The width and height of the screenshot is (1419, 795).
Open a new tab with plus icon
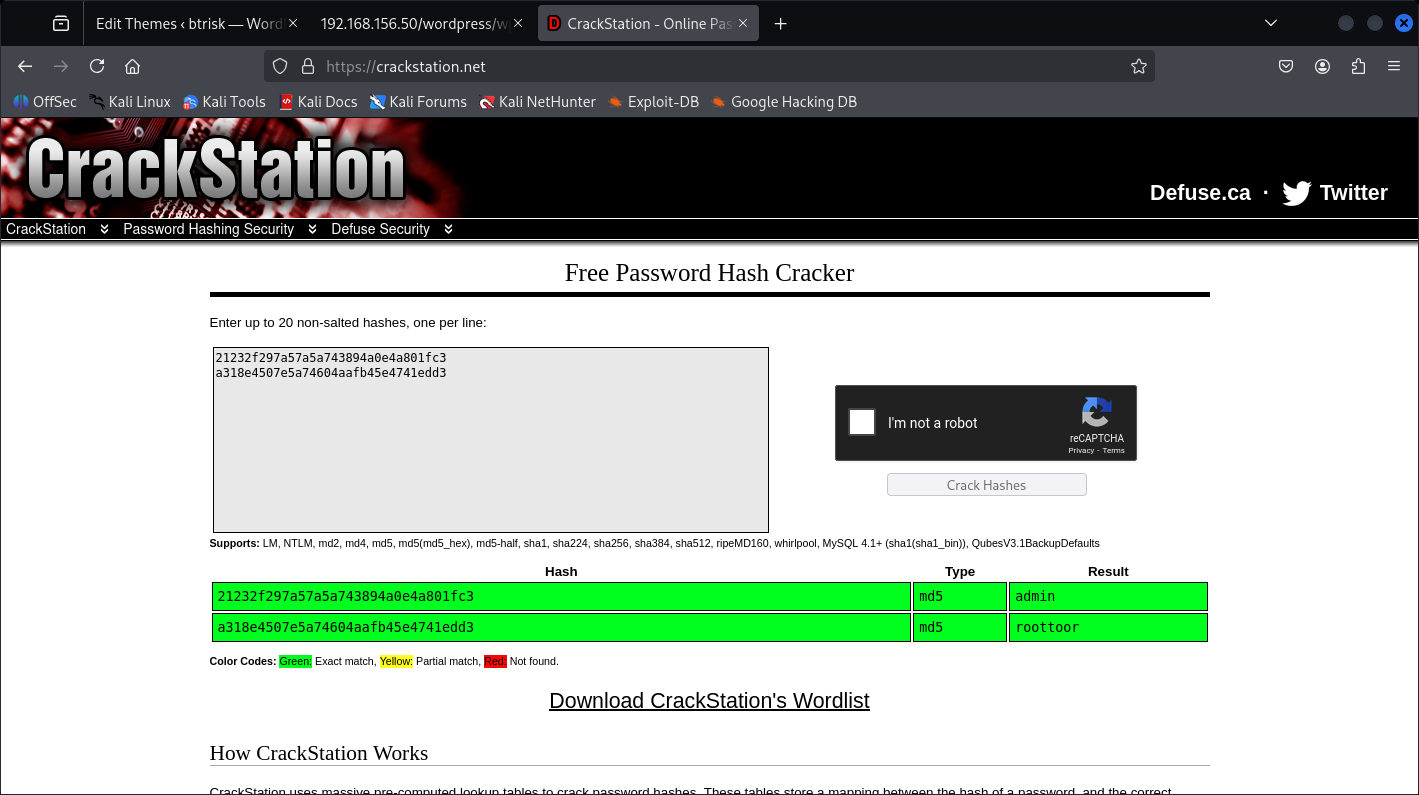coord(781,23)
